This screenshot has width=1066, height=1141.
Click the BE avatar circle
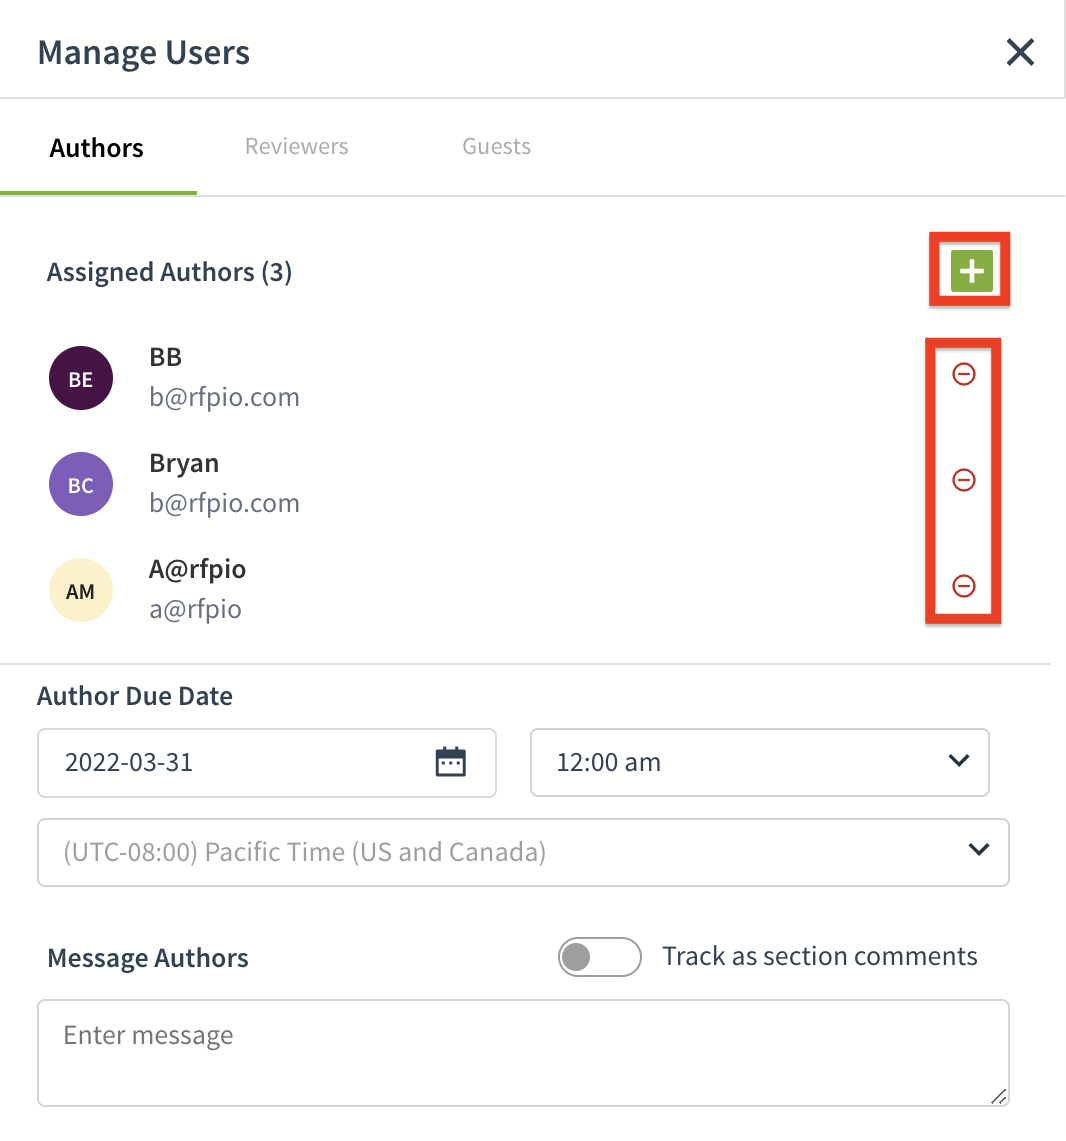point(81,378)
